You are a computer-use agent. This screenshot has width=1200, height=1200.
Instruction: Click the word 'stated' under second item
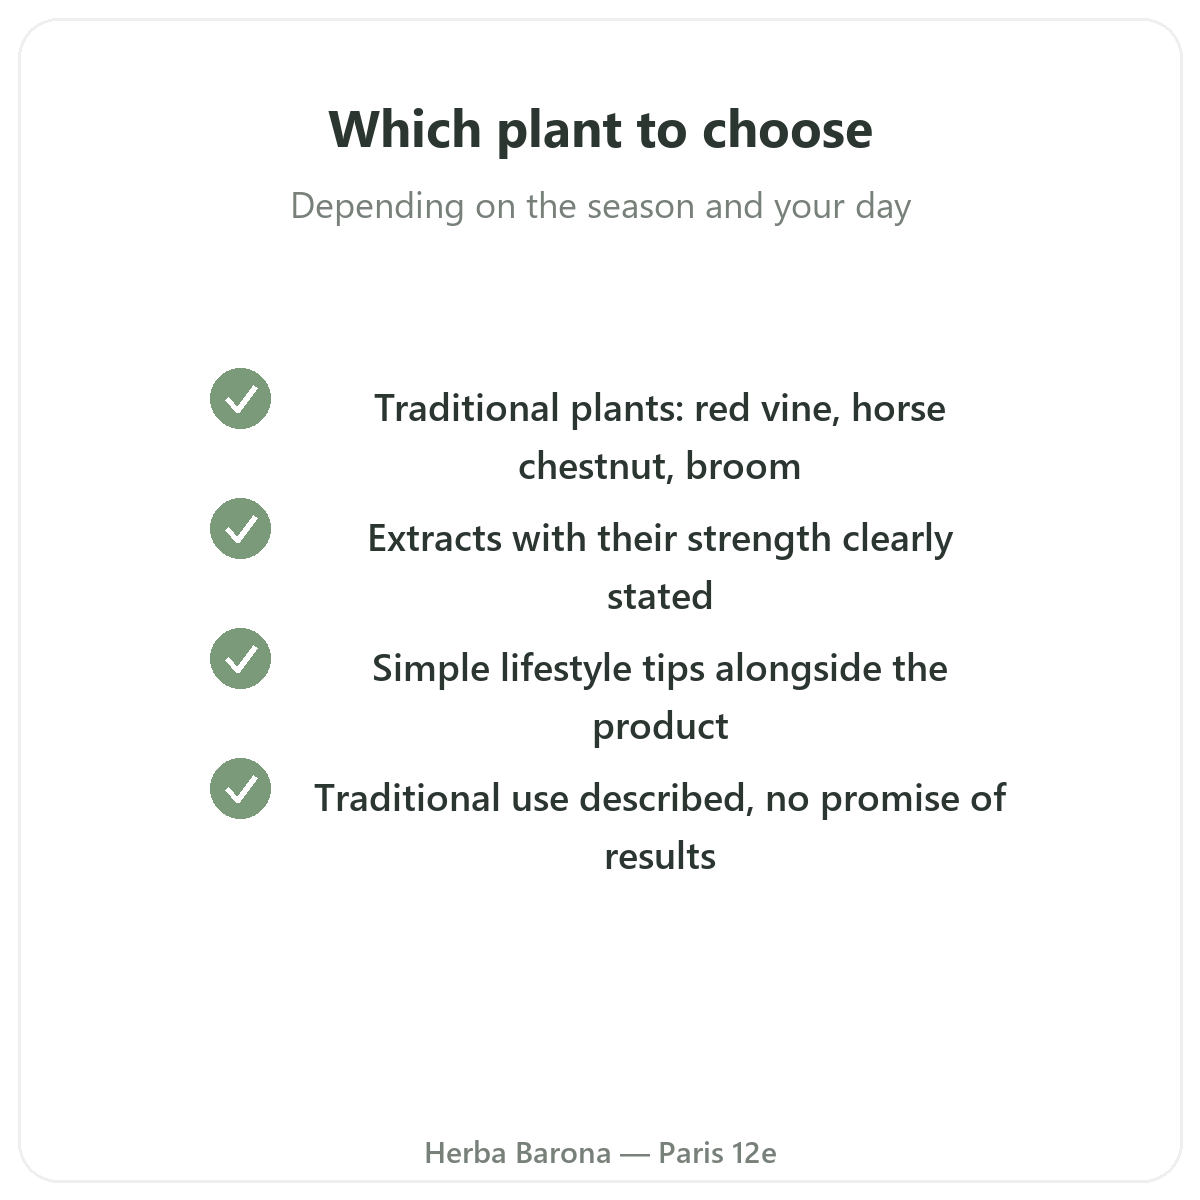tap(660, 596)
